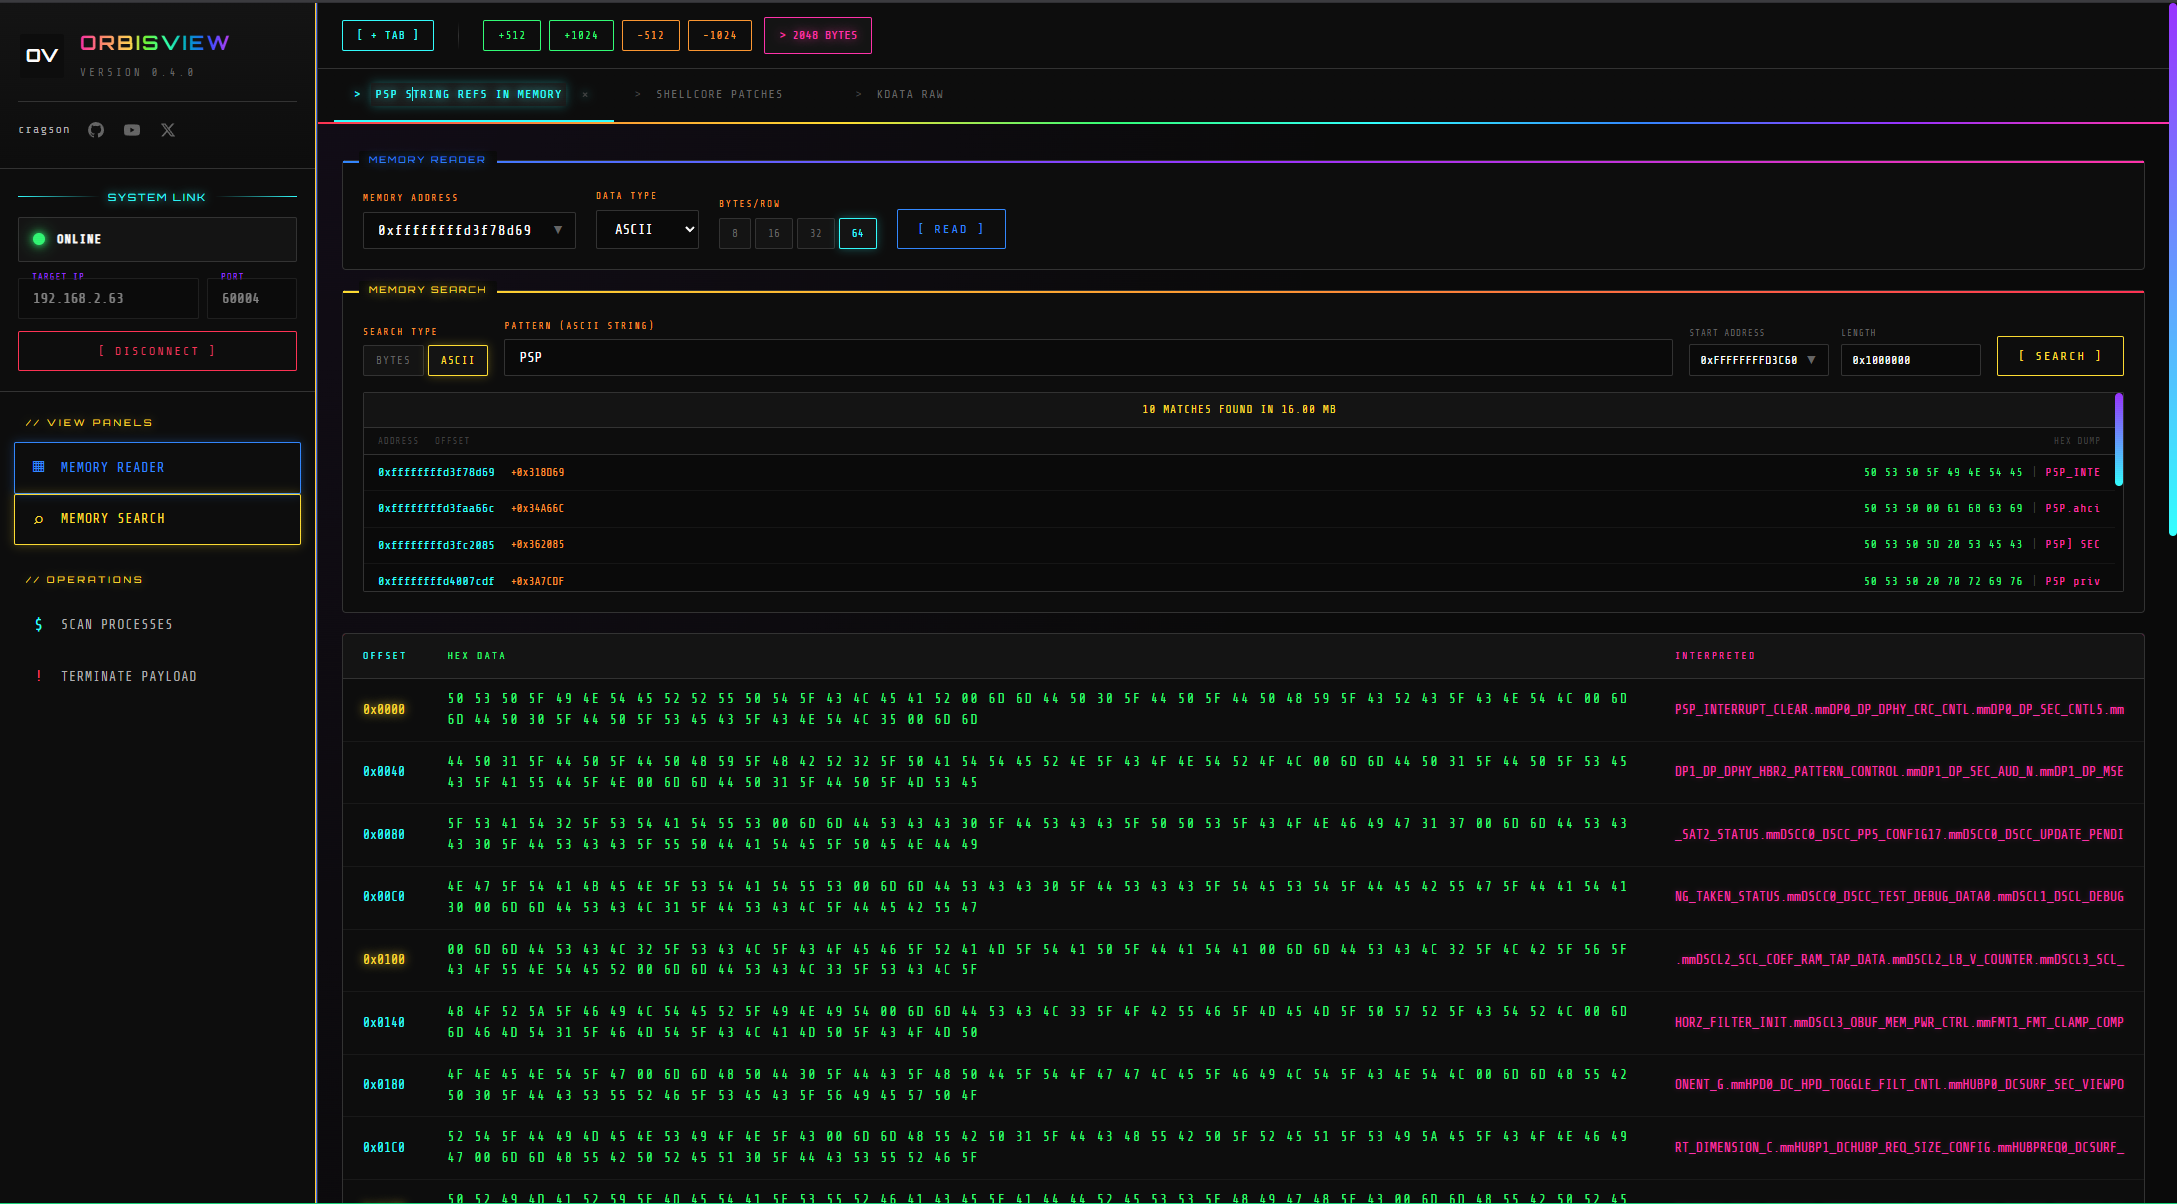Screen dimensions: 2177x1204
Task: Click the OV logo icon
Action: (x=42, y=56)
